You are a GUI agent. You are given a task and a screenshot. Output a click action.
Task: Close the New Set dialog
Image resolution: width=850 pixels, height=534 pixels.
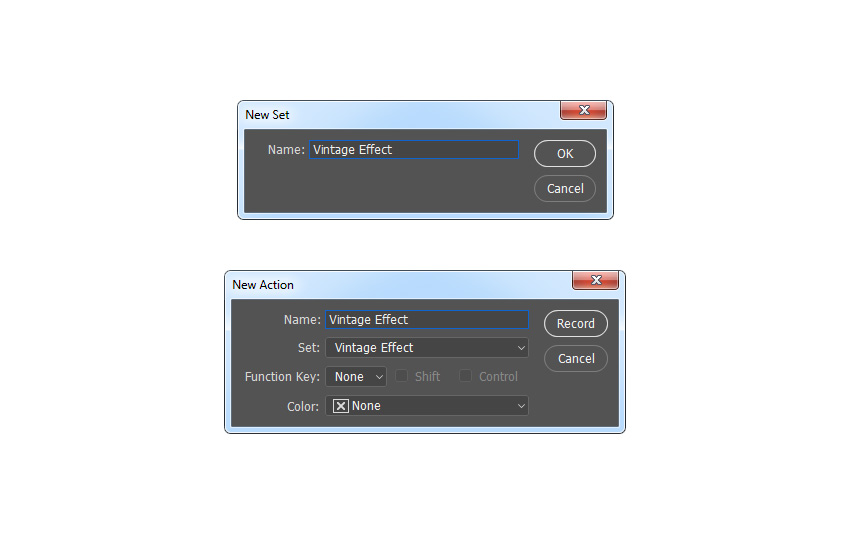click(x=583, y=110)
